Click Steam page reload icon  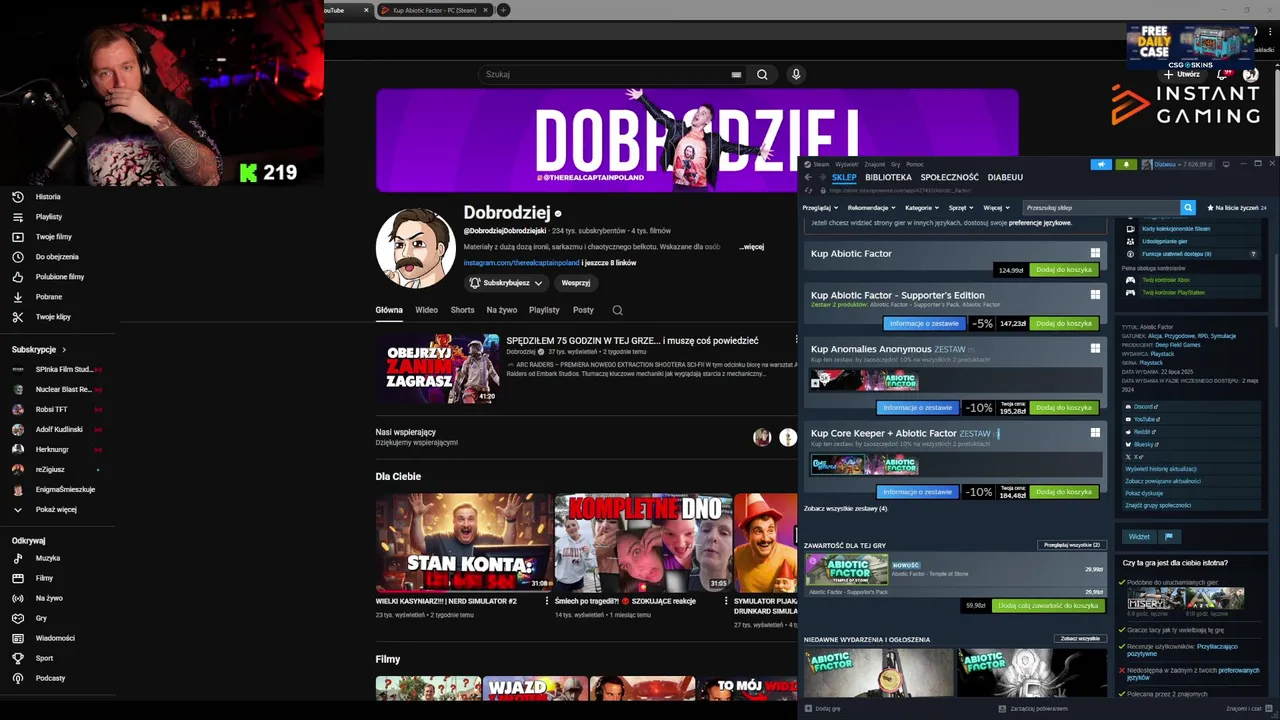coord(808,189)
